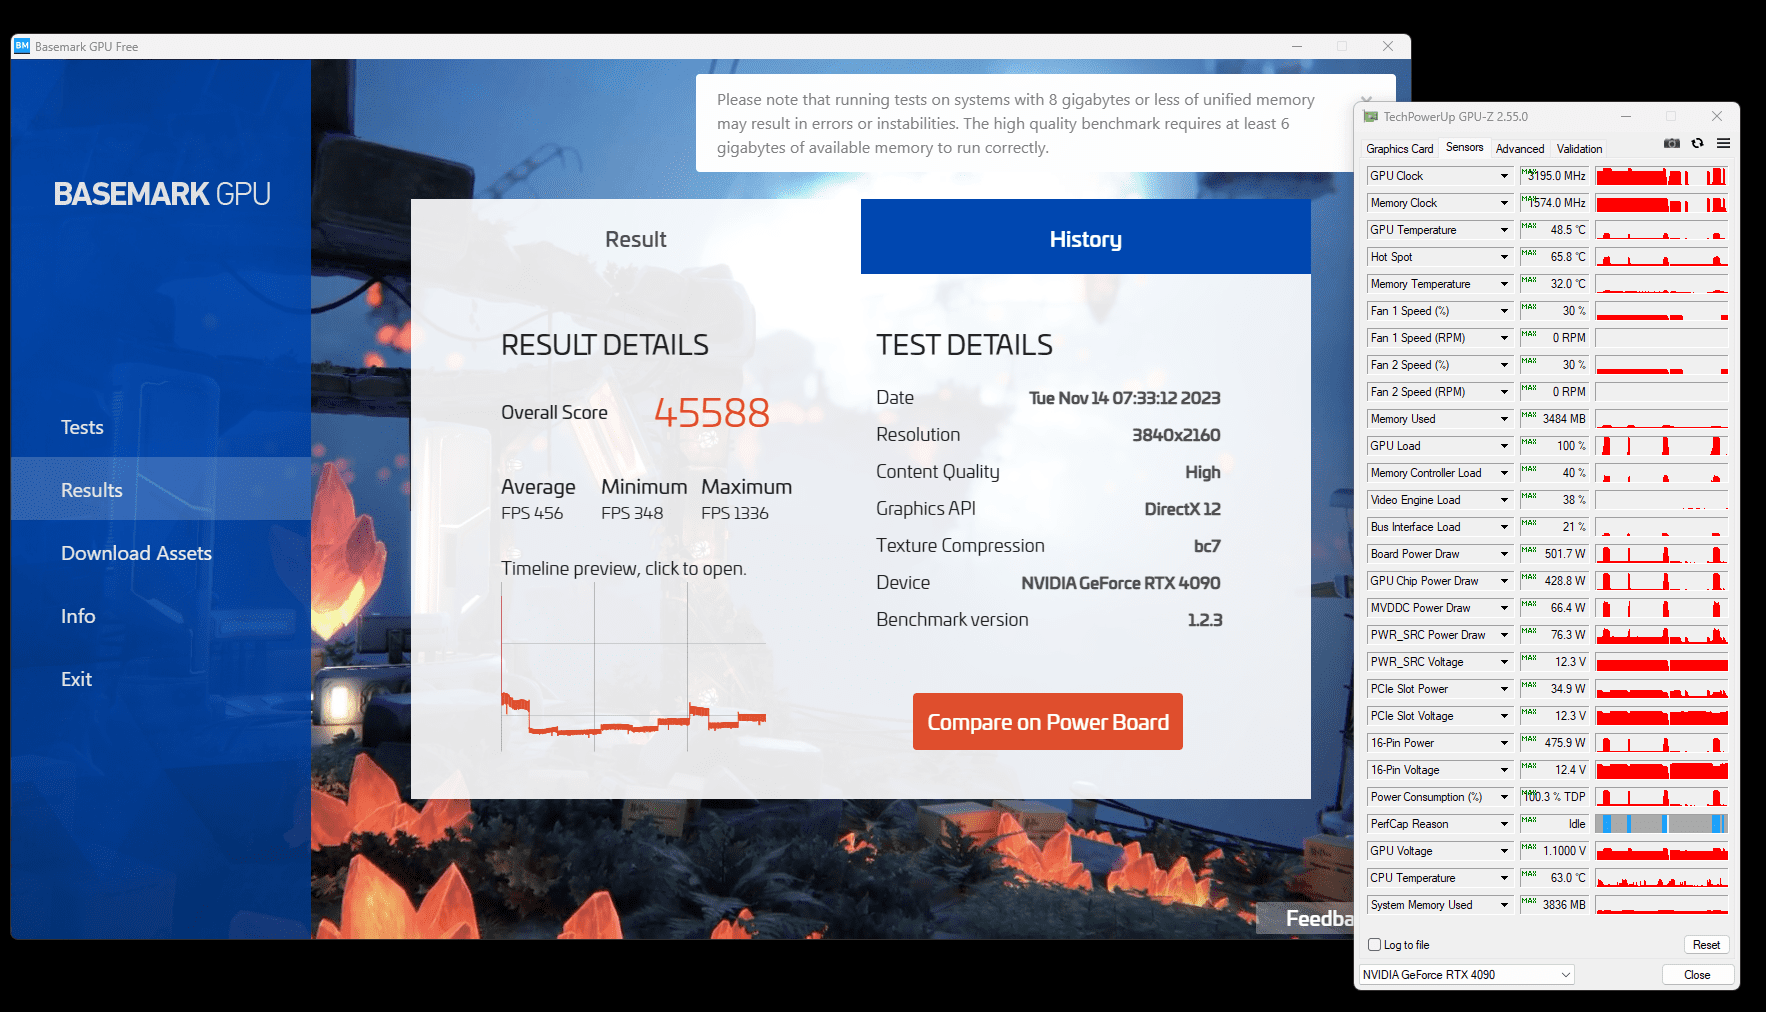1766x1012 pixels.
Task: Open the Memory Used sensor dropdown
Action: [1503, 419]
